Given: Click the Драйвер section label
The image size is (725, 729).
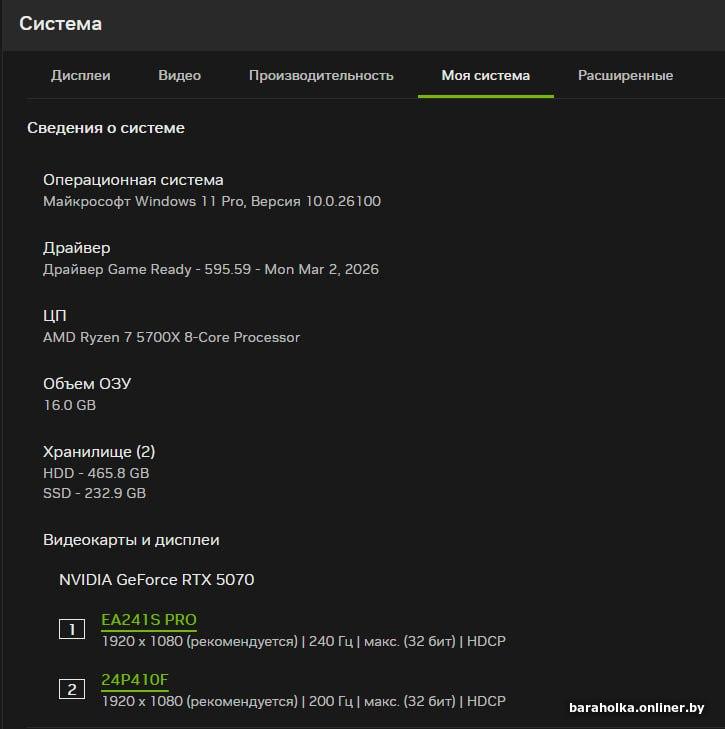Looking at the screenshot, I should coord(77,248).
